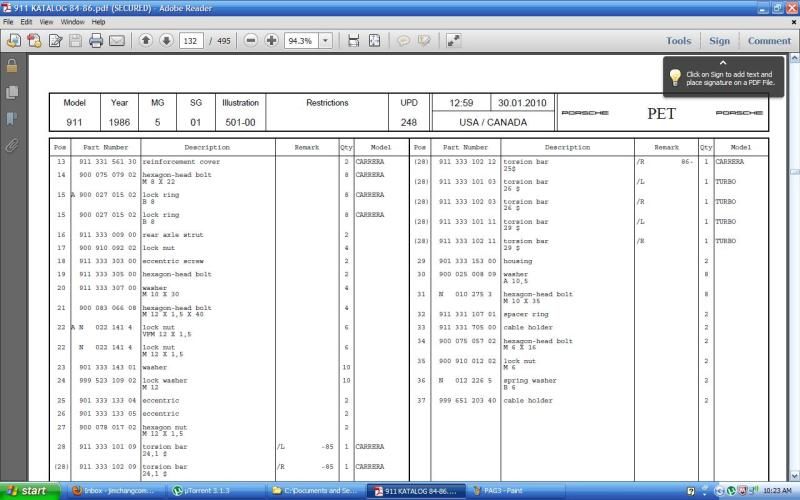Go to next page with down arrow
The width and height of the screenshot is (800, 500).
[x=166, y=40]
